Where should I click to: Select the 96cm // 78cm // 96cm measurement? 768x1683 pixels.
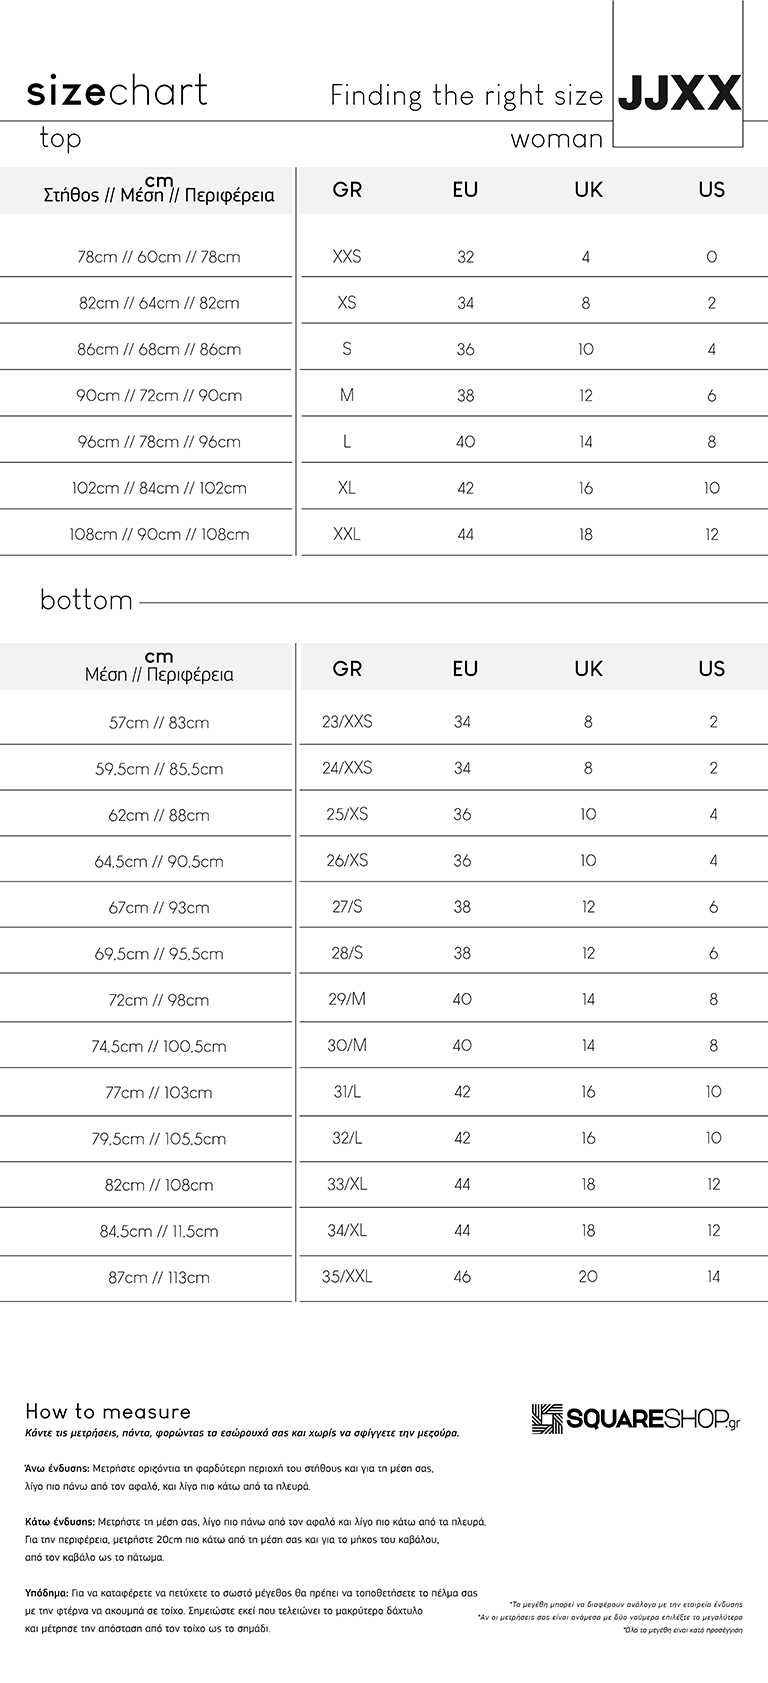click(x=159, y=441)
